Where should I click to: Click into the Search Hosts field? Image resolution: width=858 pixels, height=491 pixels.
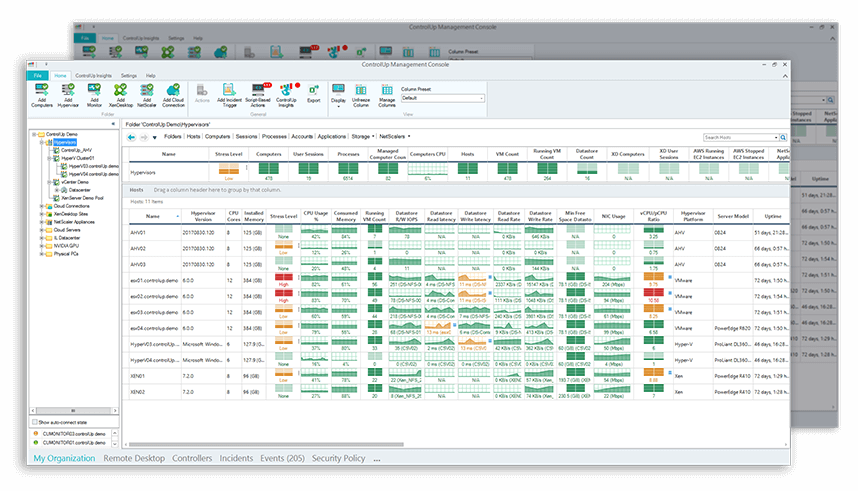pos(739,137)
